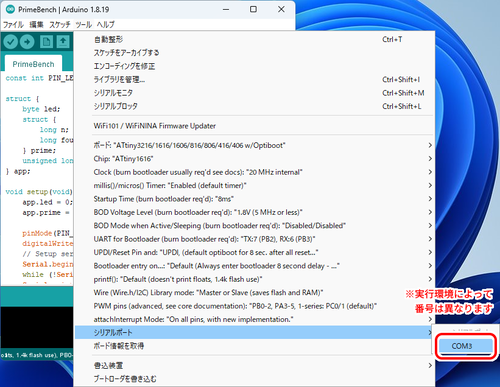Click the New sketch toolbar icon
The width and height of the screenshot is (500, 387).
tap(46, 42)
